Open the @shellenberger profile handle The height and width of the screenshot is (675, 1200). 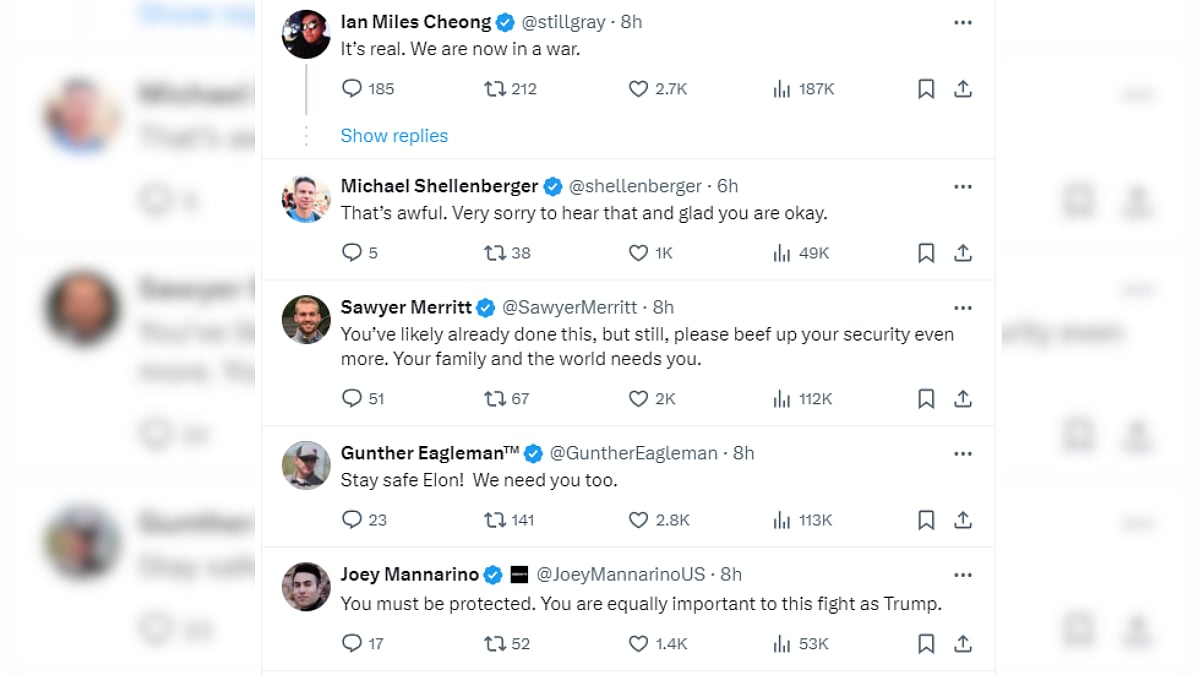pyautogui.click(x=635, y=186)
